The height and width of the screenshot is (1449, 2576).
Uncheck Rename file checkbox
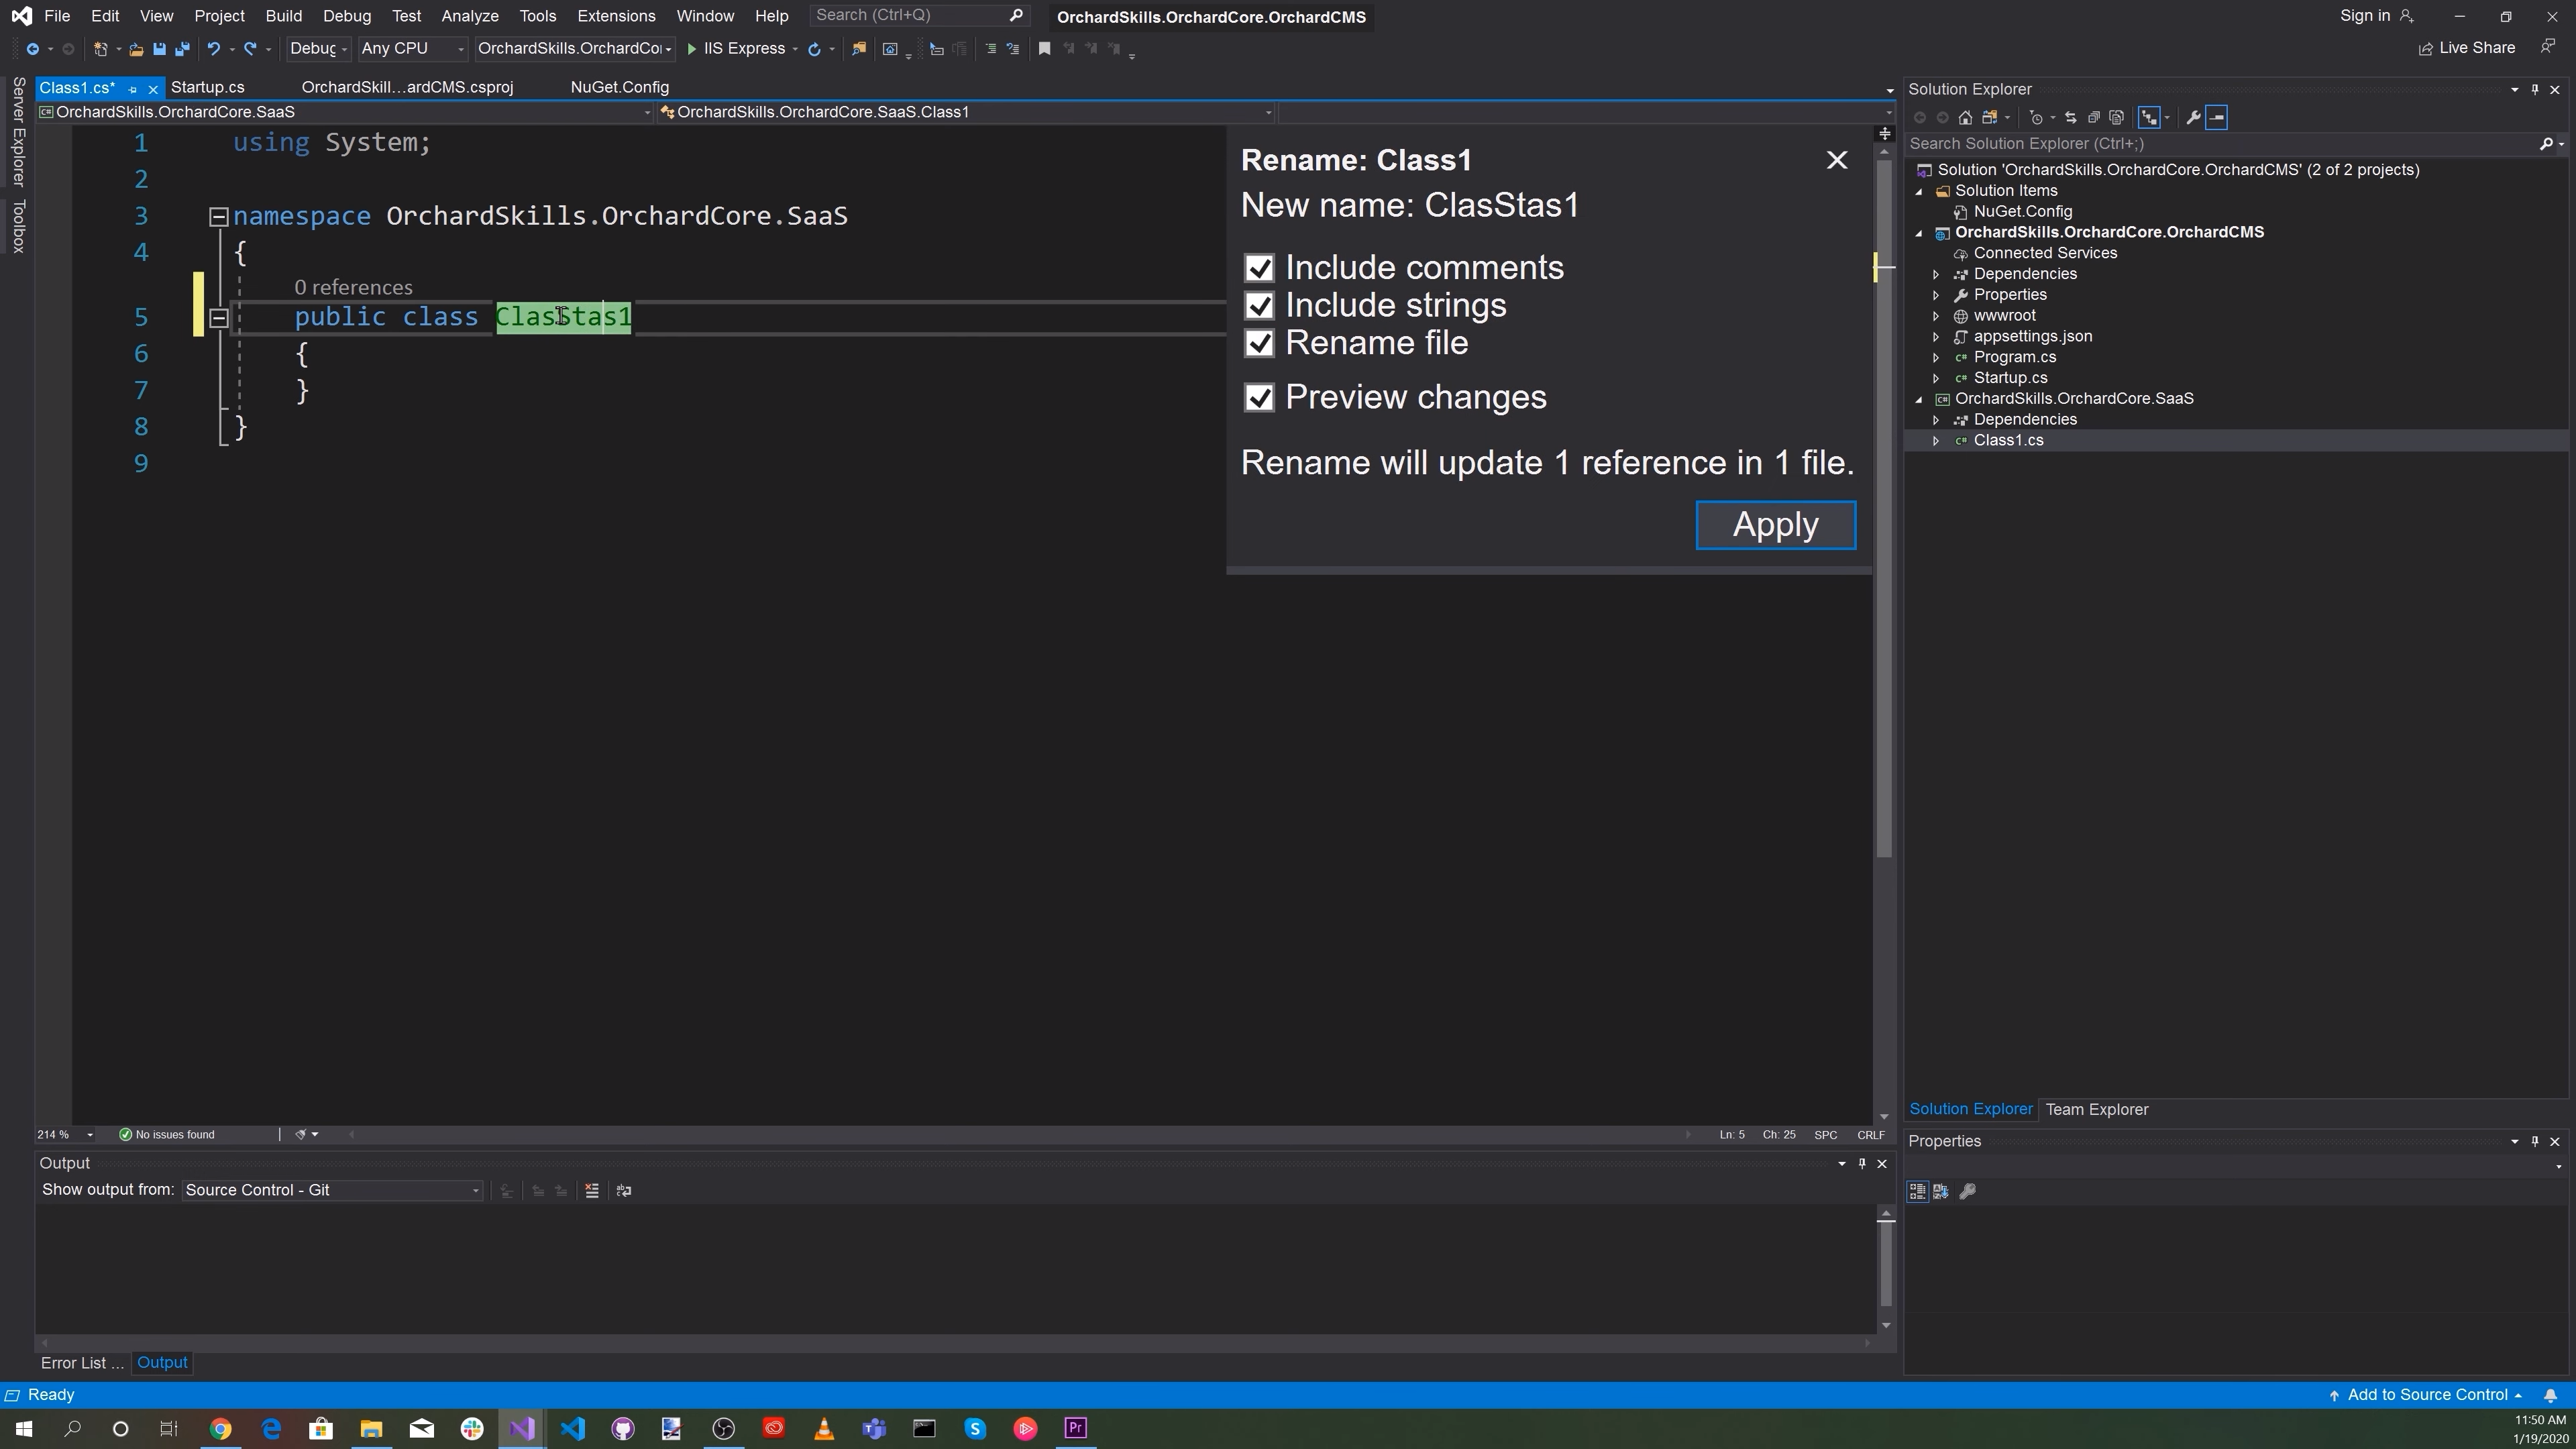point(1259,344)
